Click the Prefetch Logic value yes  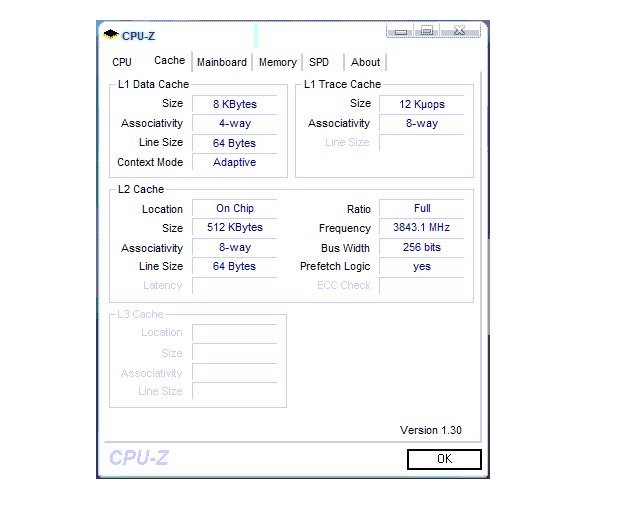422,266
